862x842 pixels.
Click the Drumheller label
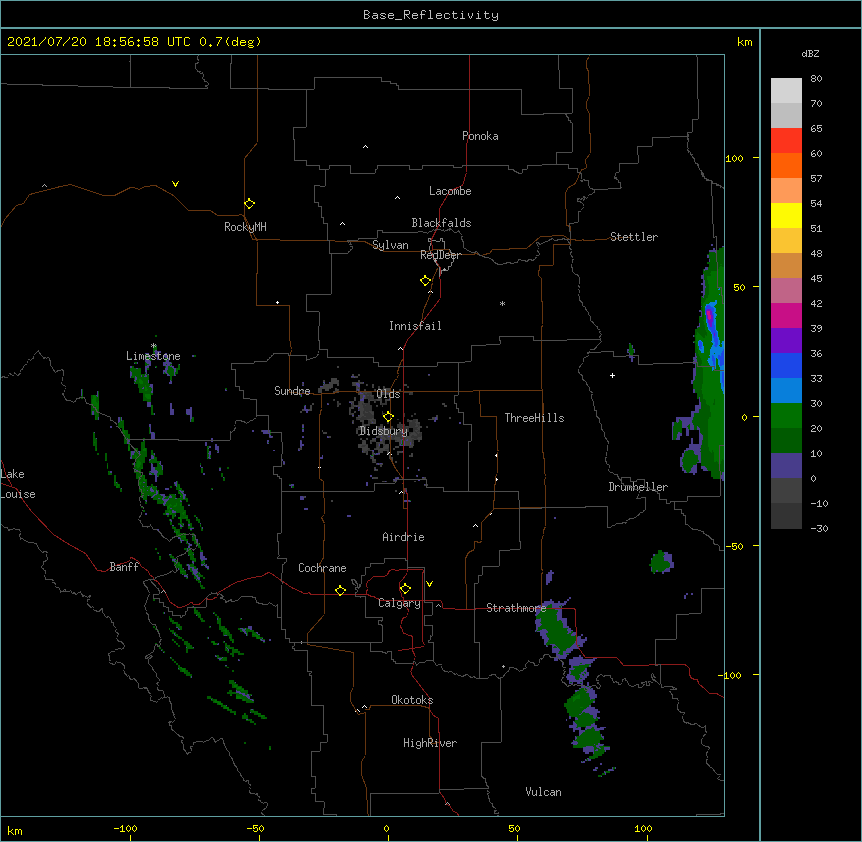638,487
